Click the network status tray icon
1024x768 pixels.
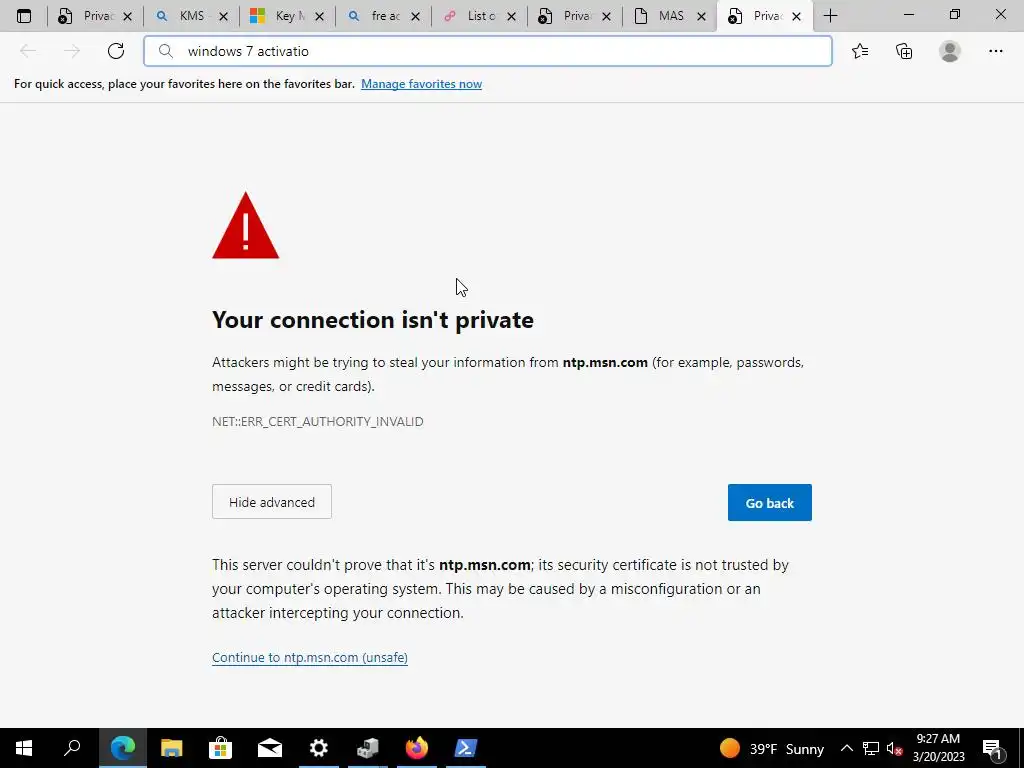(871, 748)
